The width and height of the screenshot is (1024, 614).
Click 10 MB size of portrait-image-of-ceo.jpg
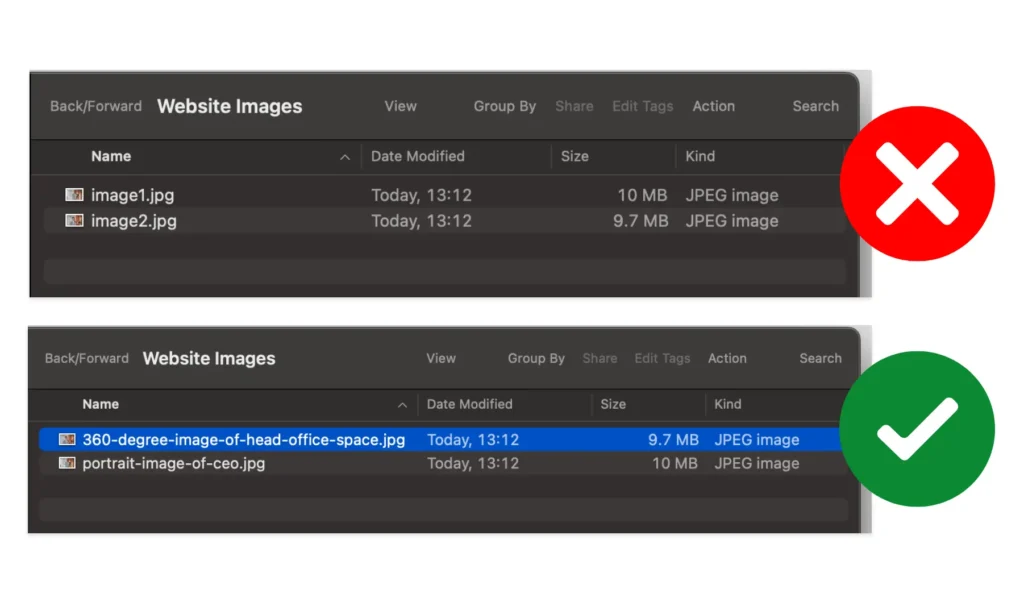pos(675,463)
